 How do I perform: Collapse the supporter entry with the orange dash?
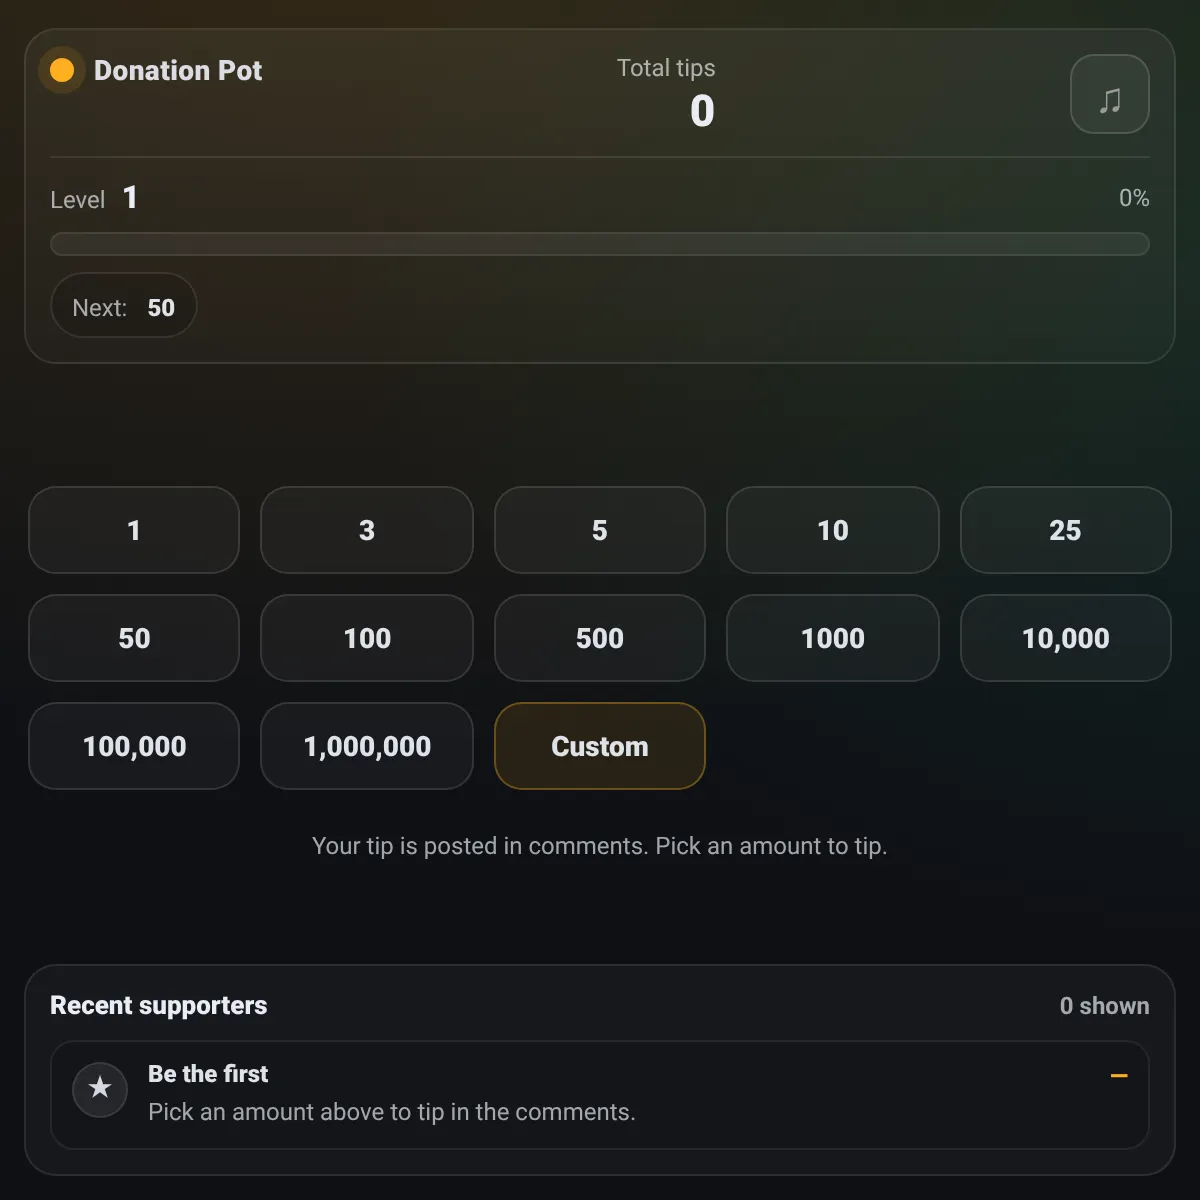[x=1119, y=1076]
